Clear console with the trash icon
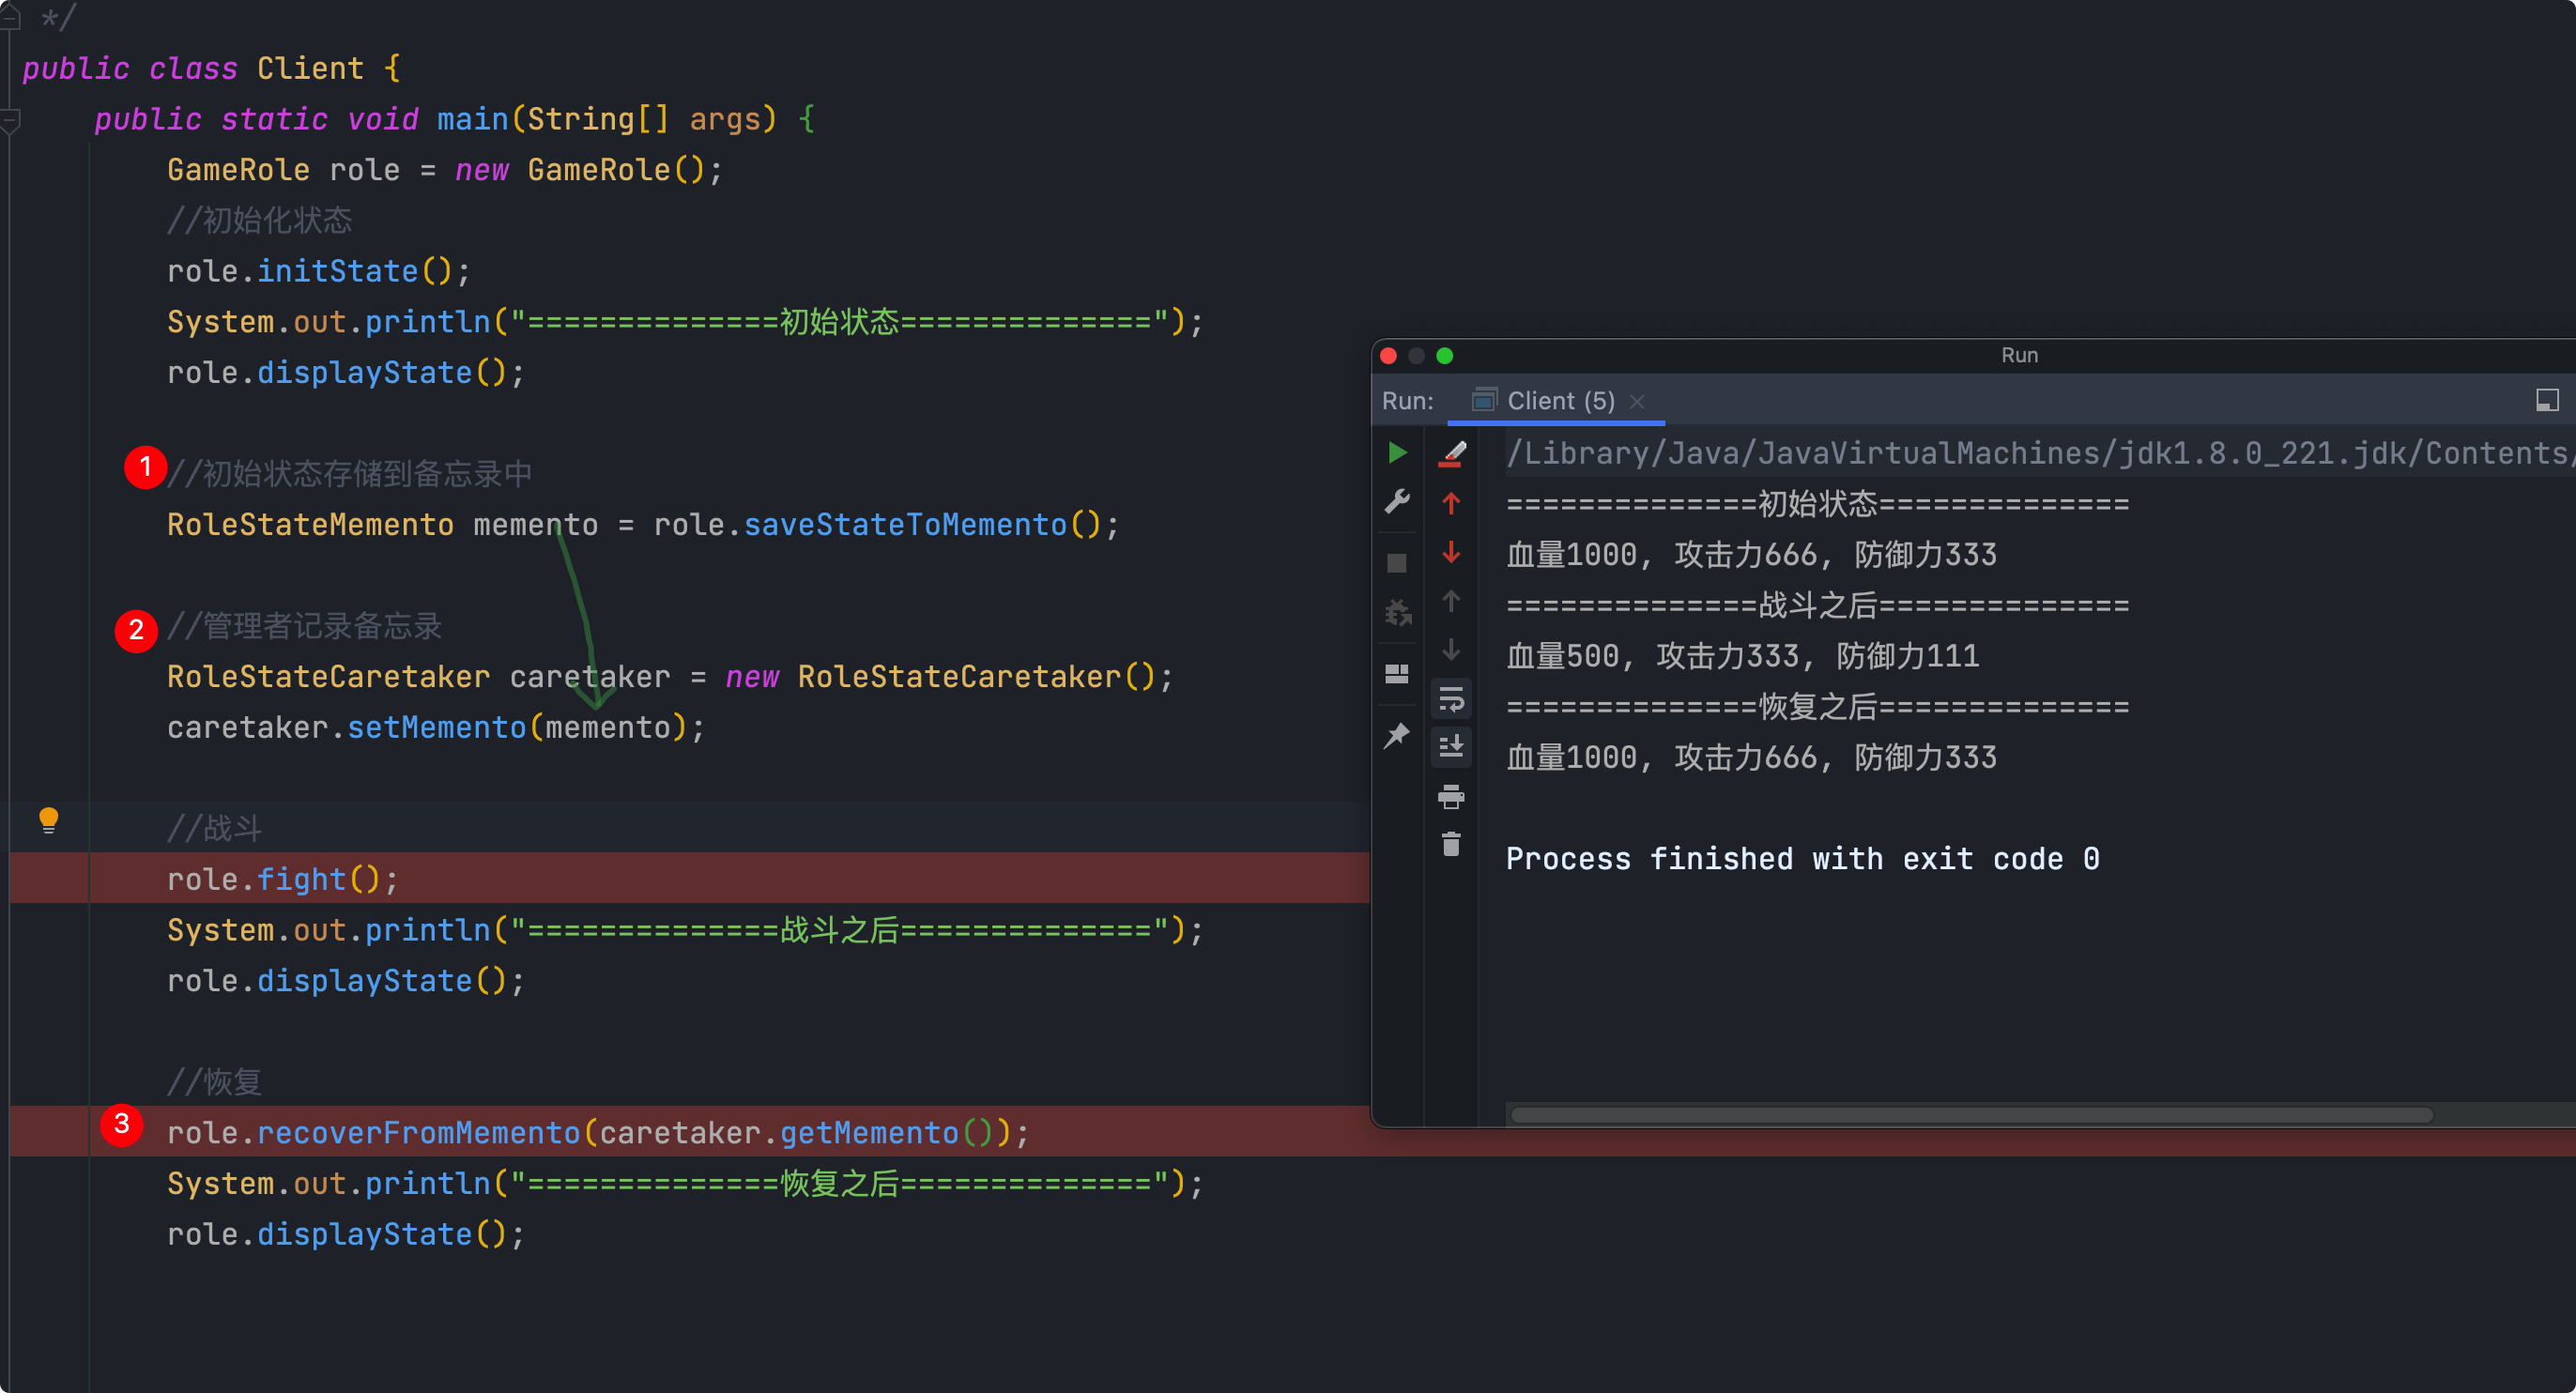This screenshot has height=1393, width=2576. click(x=1451, y=845)
